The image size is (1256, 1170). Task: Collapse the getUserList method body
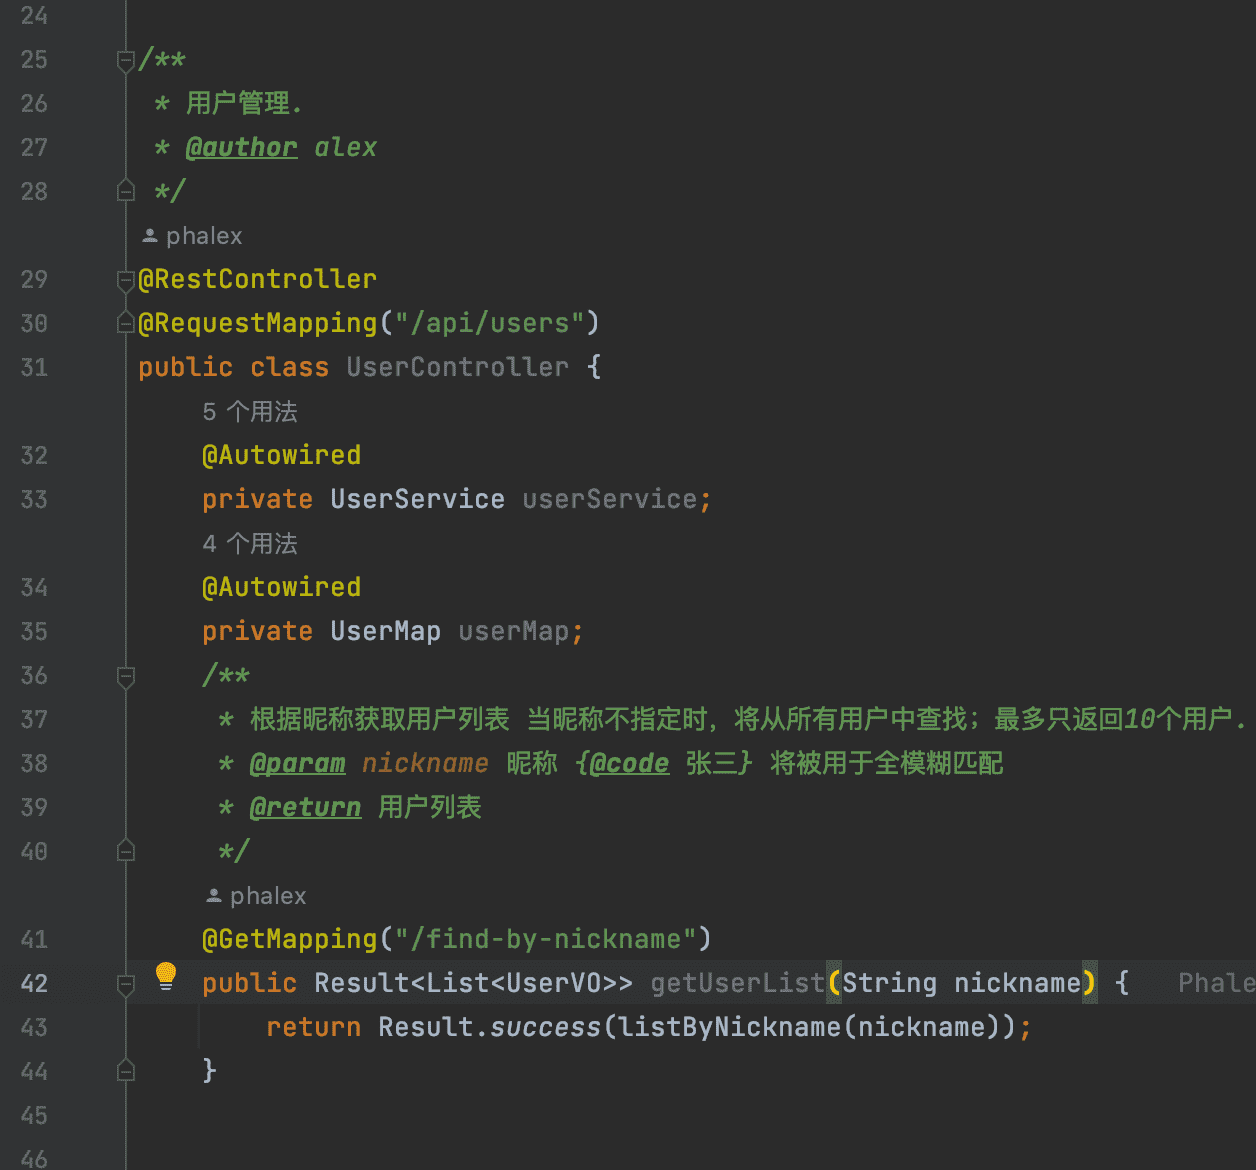[126, 984]
